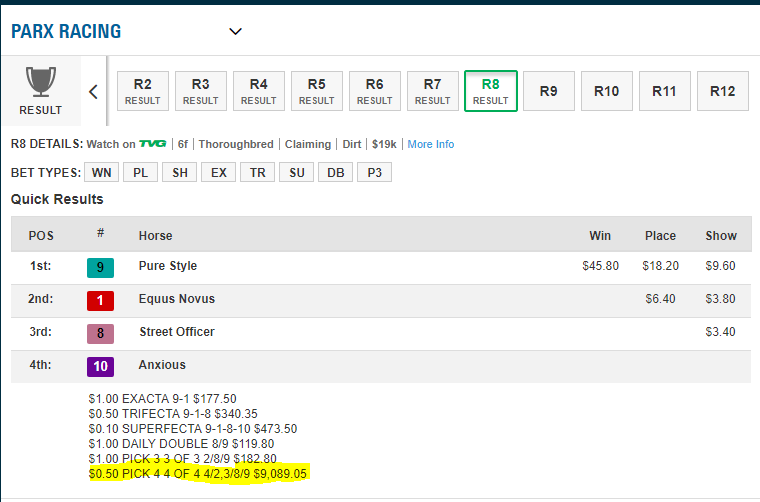Click saddle number 1 red badge
760x502 pixels.
coord(100,300)
